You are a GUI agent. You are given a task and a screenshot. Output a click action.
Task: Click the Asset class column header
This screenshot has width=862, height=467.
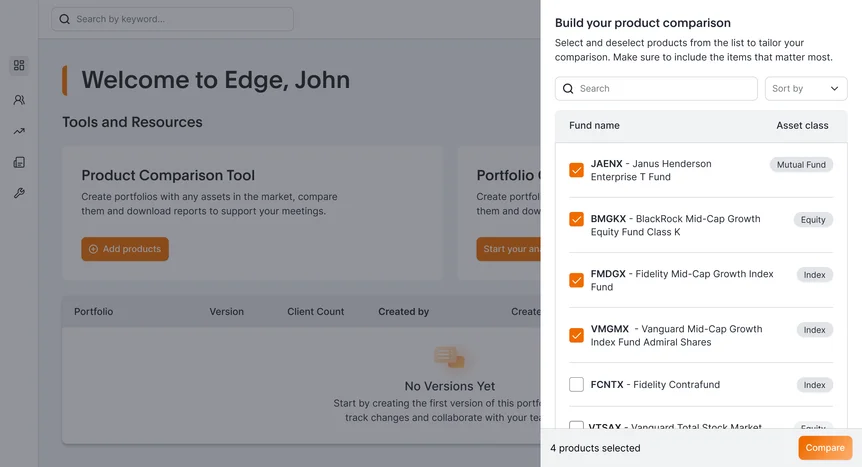(802, 125)
